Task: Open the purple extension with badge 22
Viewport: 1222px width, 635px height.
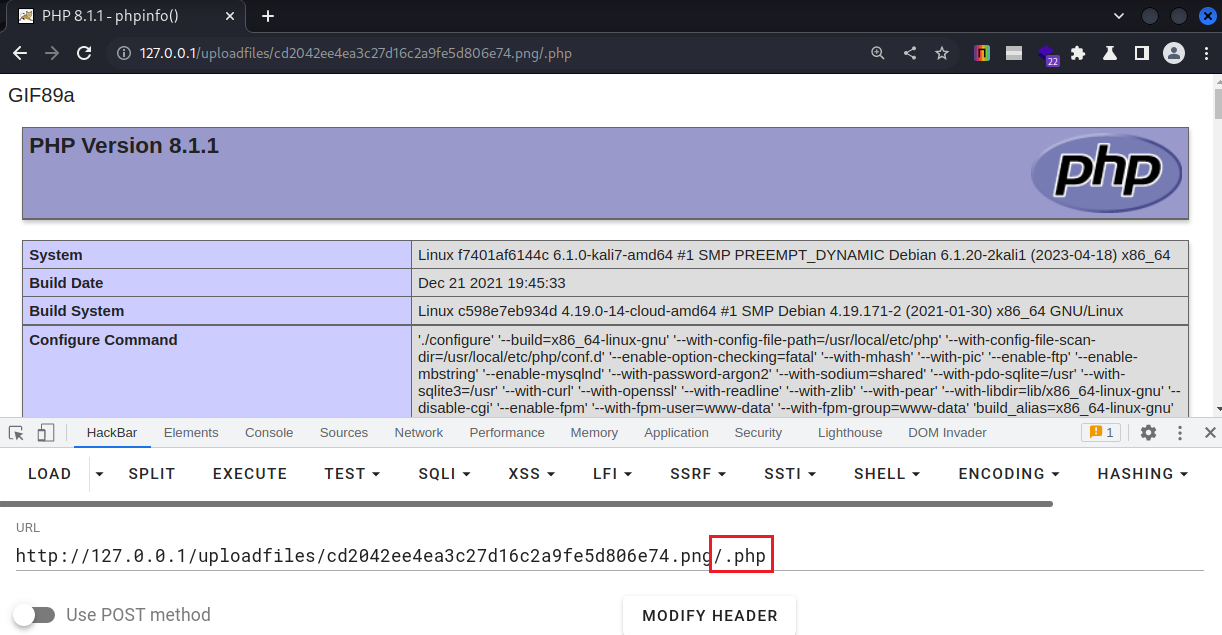Action: (x=1047, y=55)
